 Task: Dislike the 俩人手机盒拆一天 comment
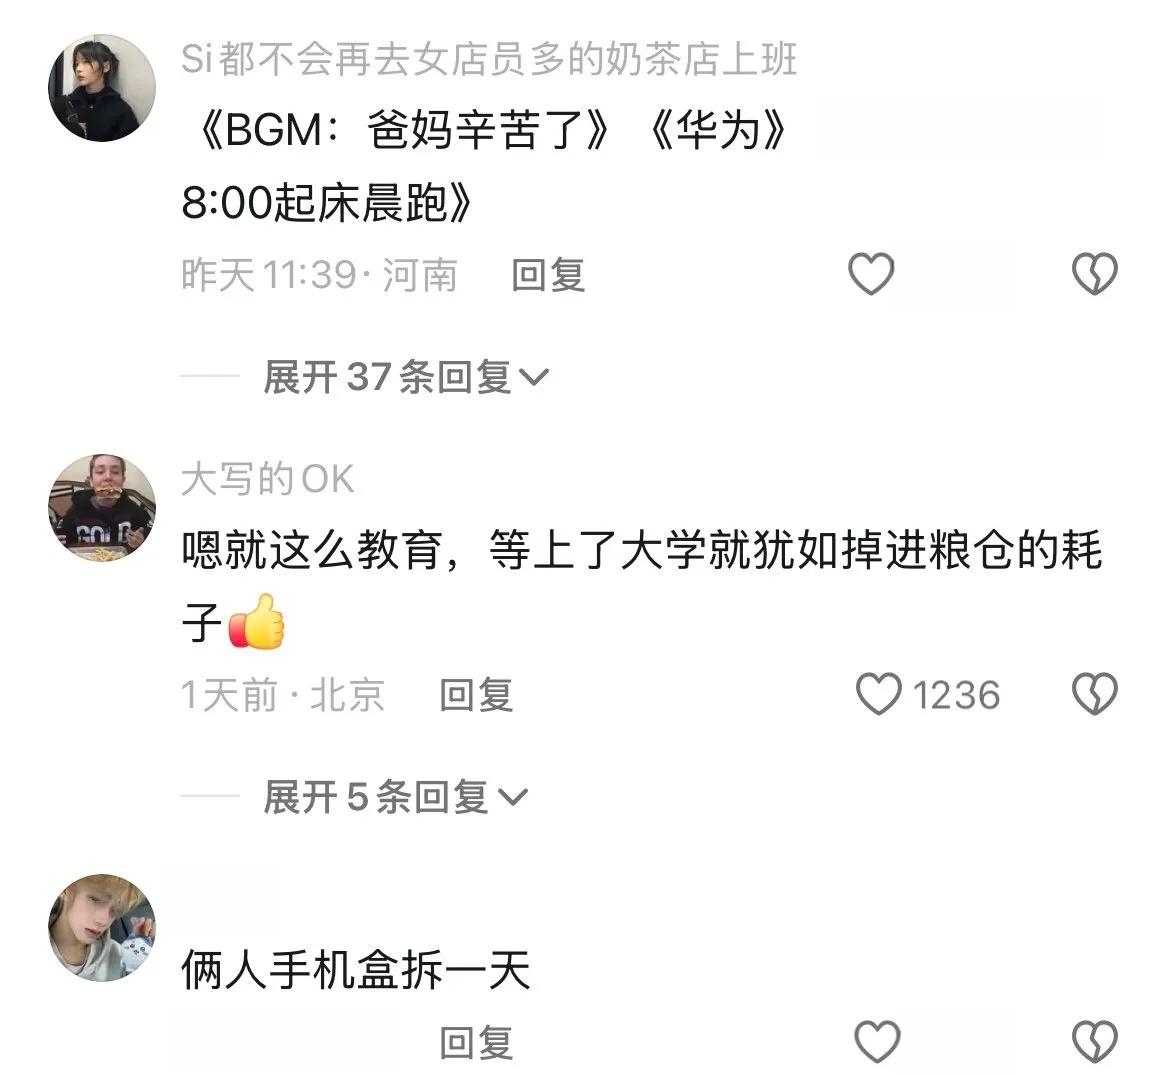[x=1095, y=1041]
